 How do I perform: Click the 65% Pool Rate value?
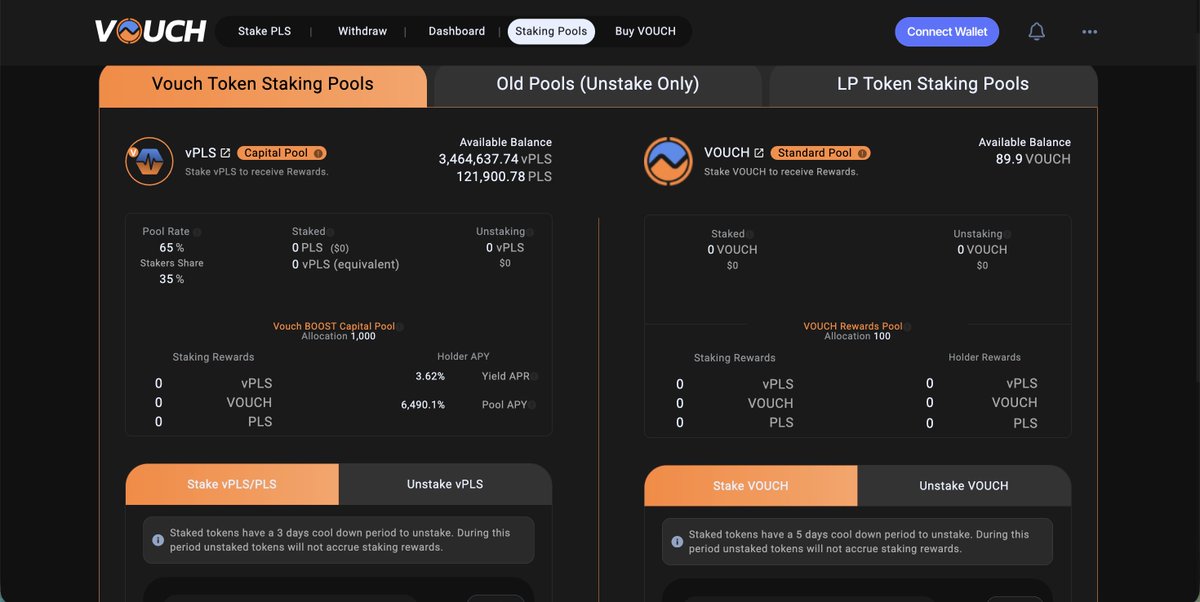[x=172, y=248]
